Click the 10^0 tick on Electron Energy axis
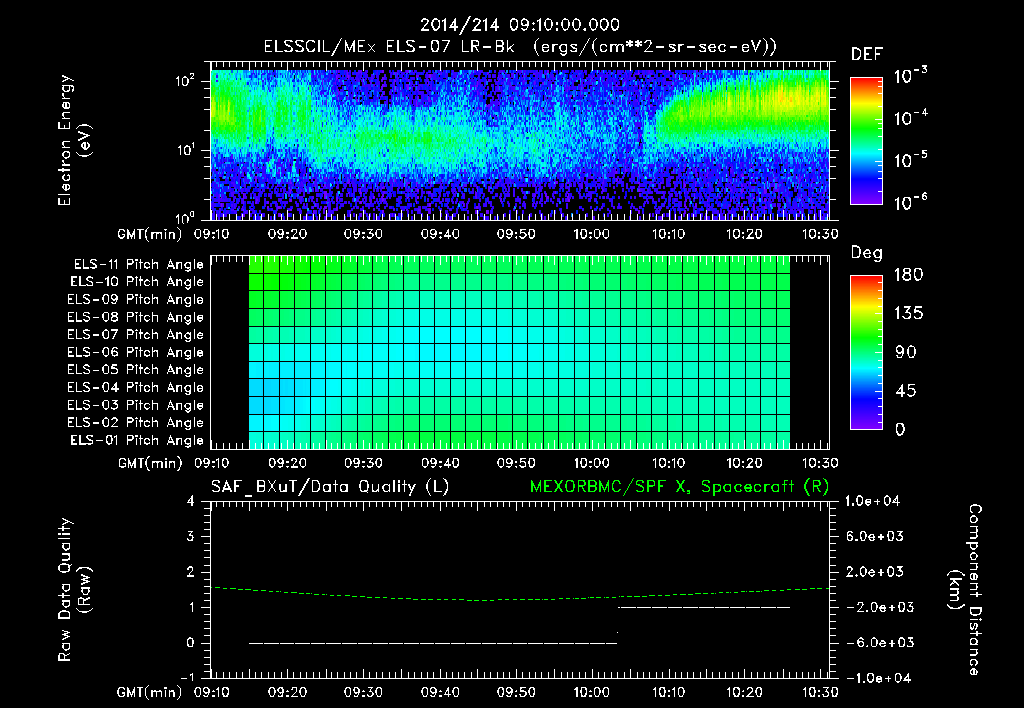The image size is (1024, 708). (x=185, y=218)
